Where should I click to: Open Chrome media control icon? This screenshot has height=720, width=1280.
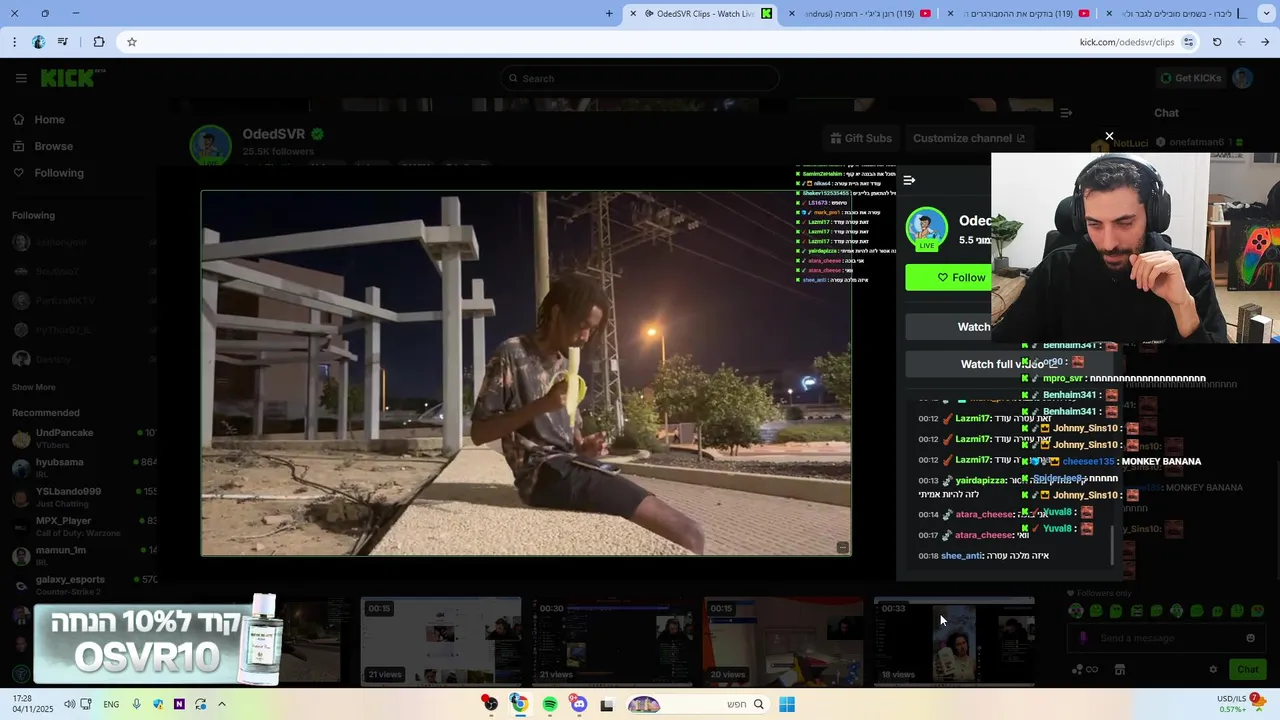[63, 42]
